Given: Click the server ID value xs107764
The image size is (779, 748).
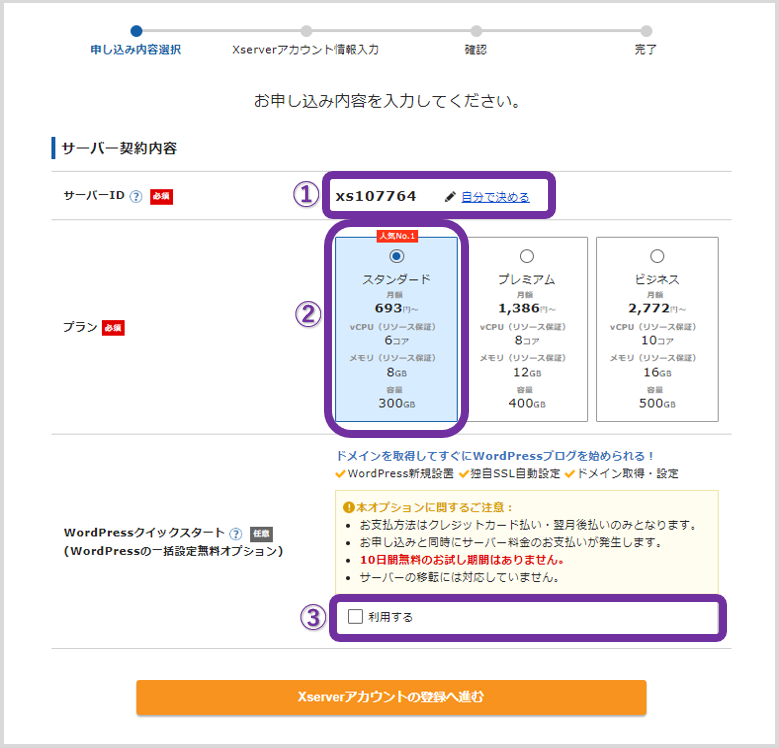Looking at the screenshot, I should pos(376,197).
